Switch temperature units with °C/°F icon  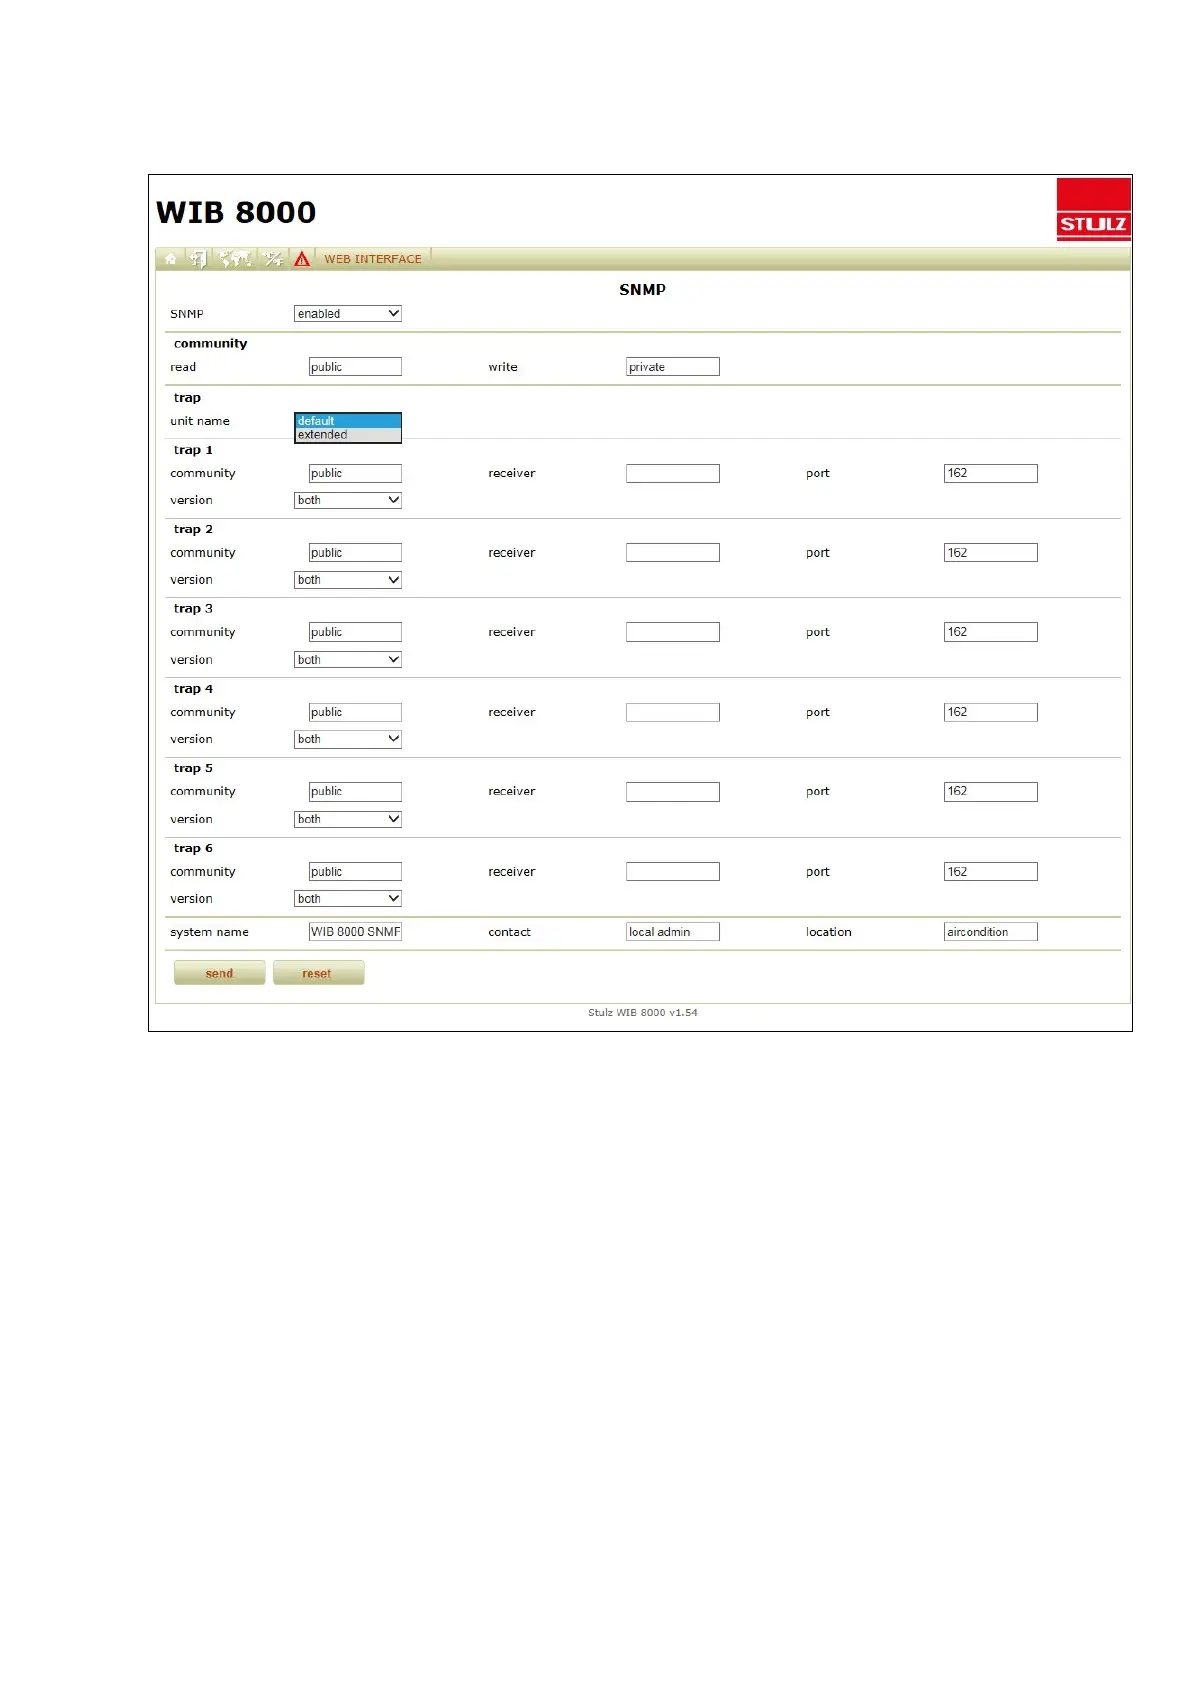click(273, 259)
